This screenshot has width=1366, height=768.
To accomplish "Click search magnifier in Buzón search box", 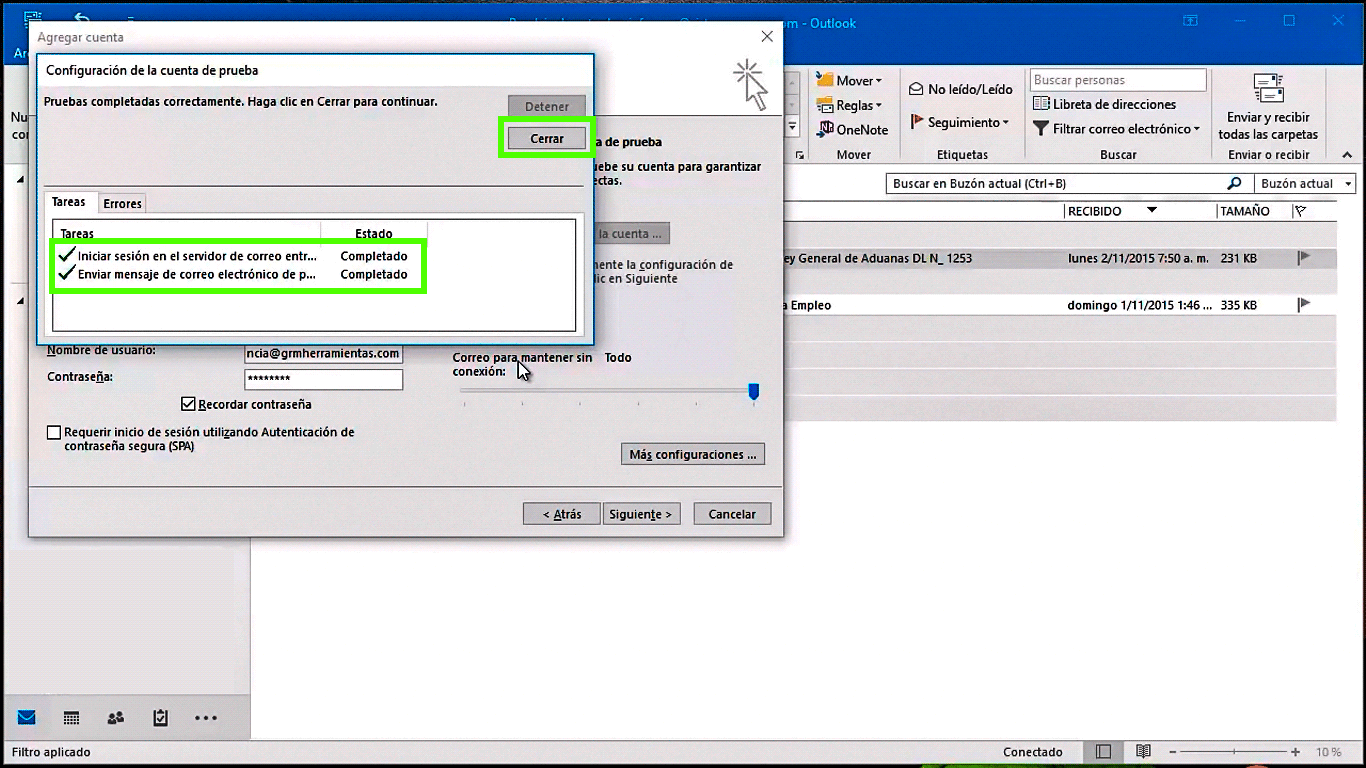I will point(1234,184).
